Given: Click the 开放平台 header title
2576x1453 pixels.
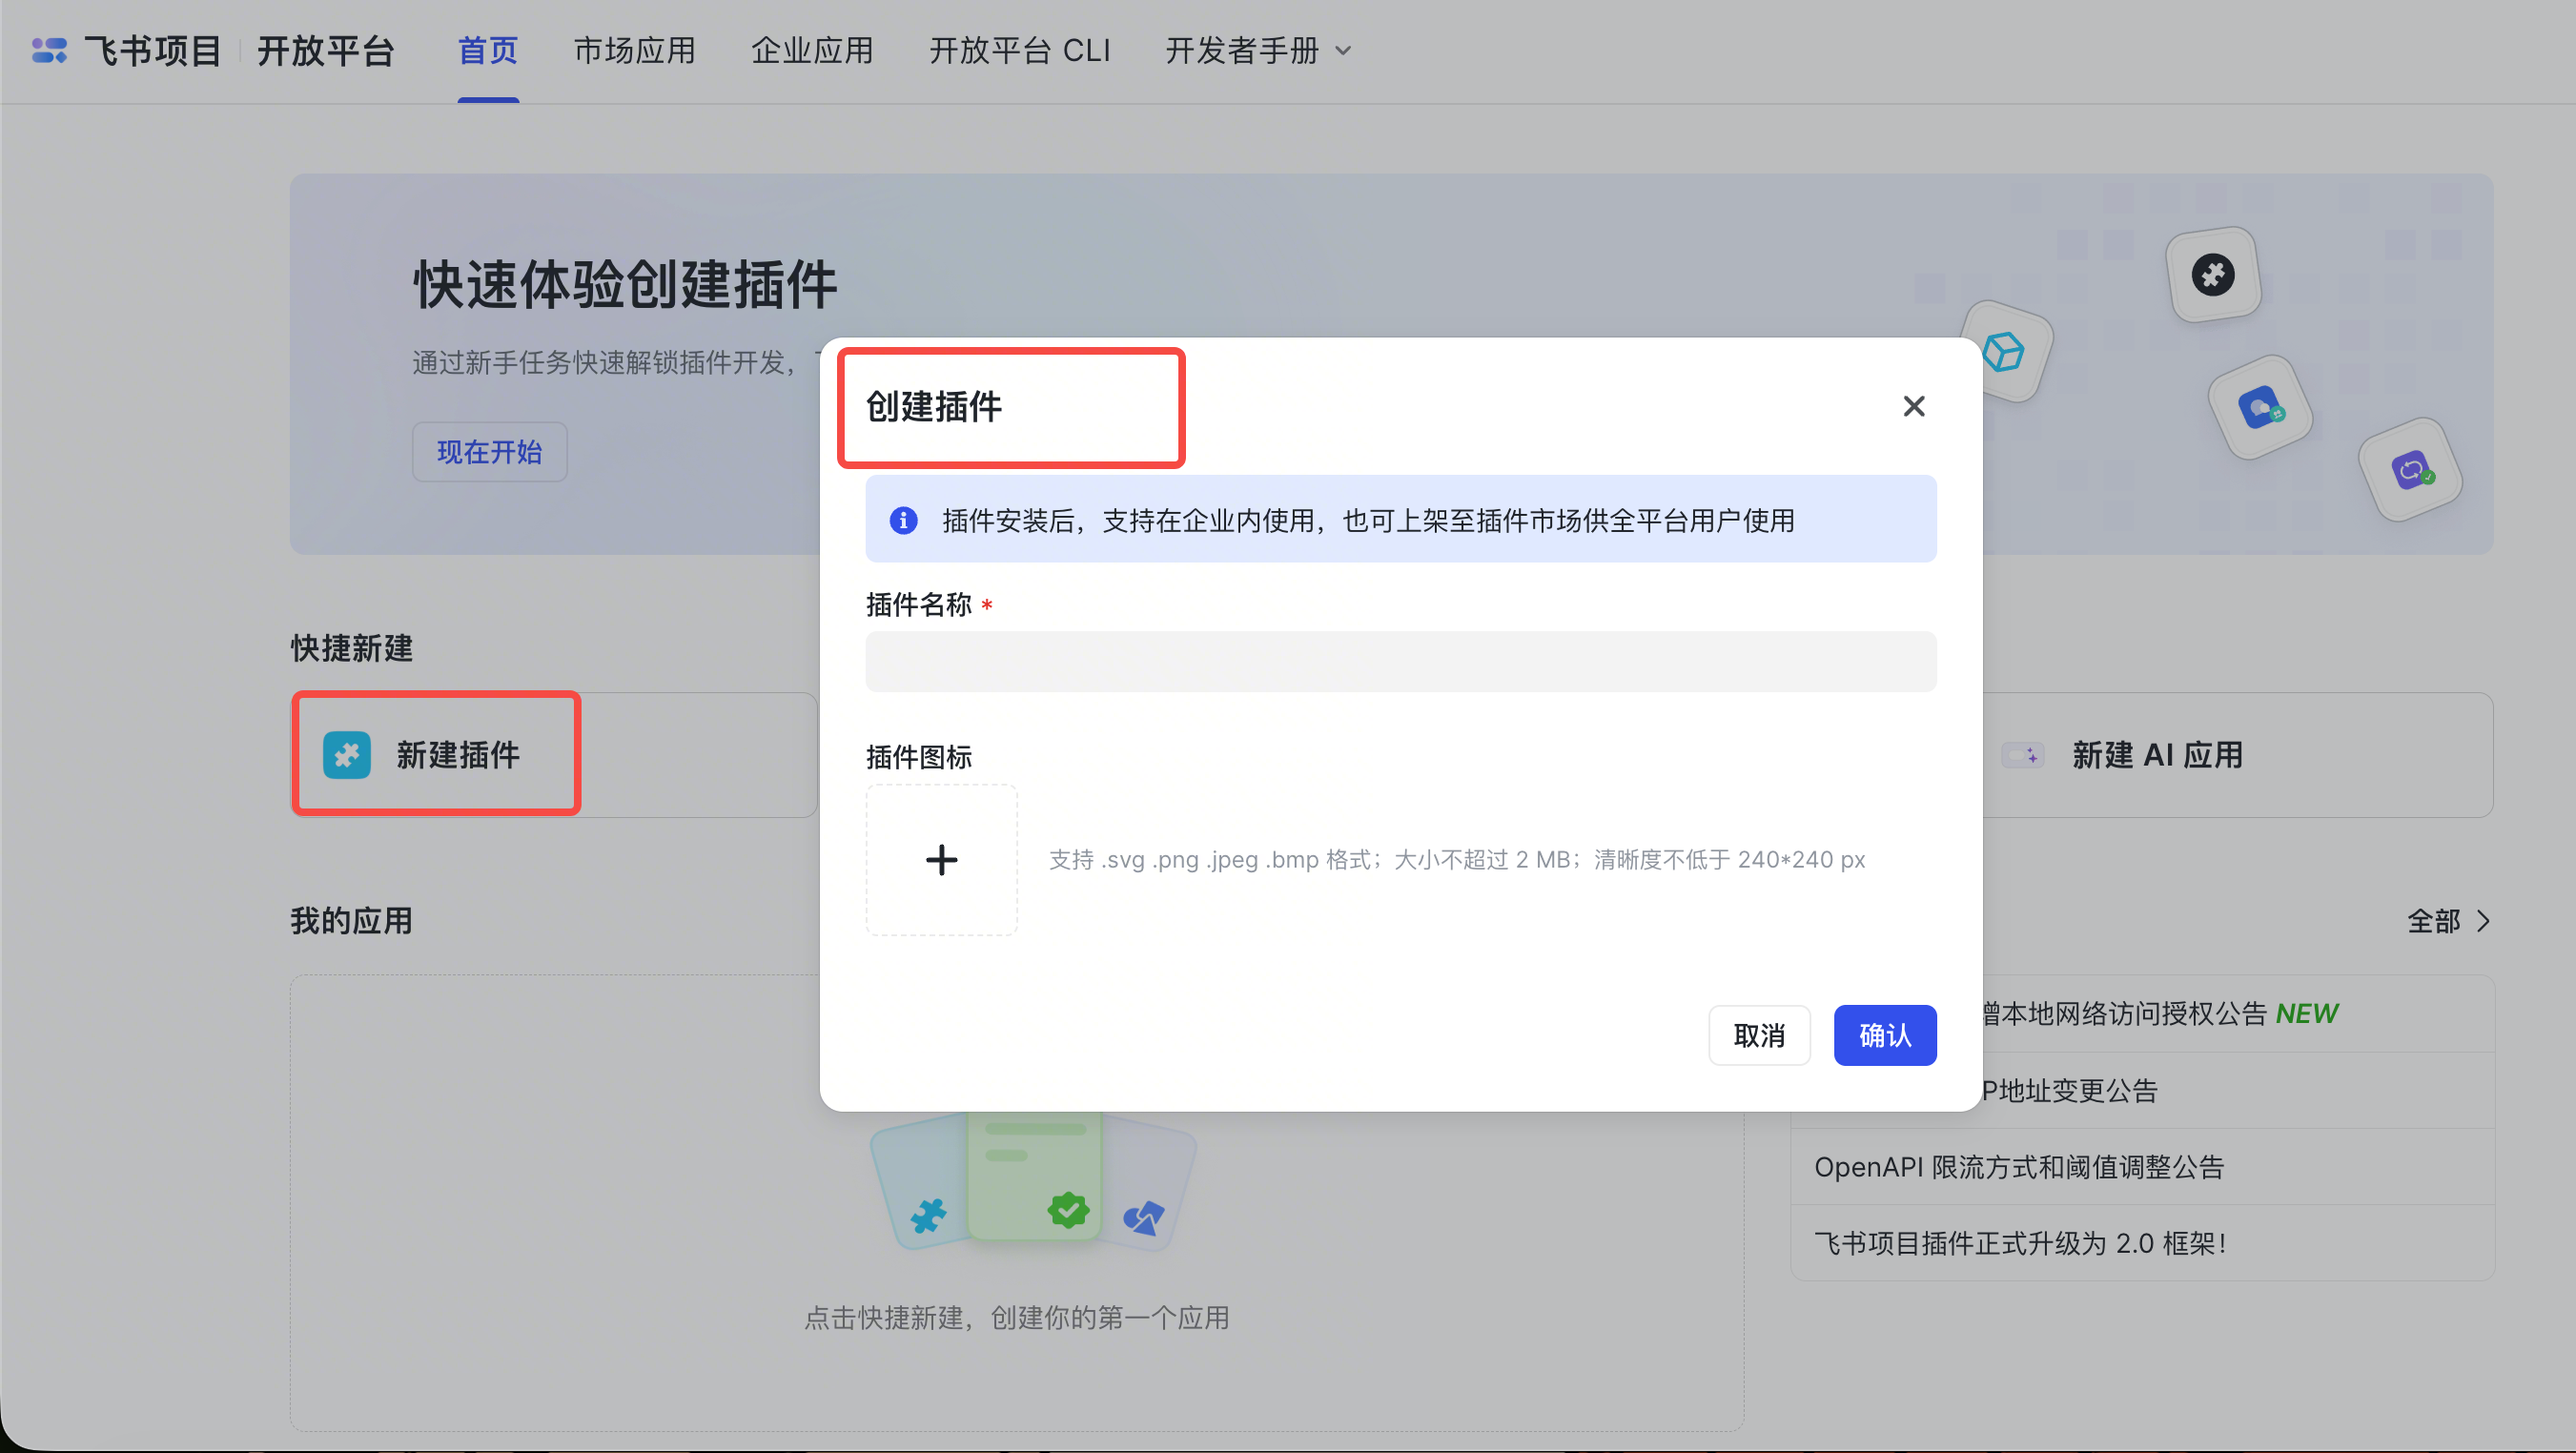Looking at the screenshot, I should tap(326, 50).
